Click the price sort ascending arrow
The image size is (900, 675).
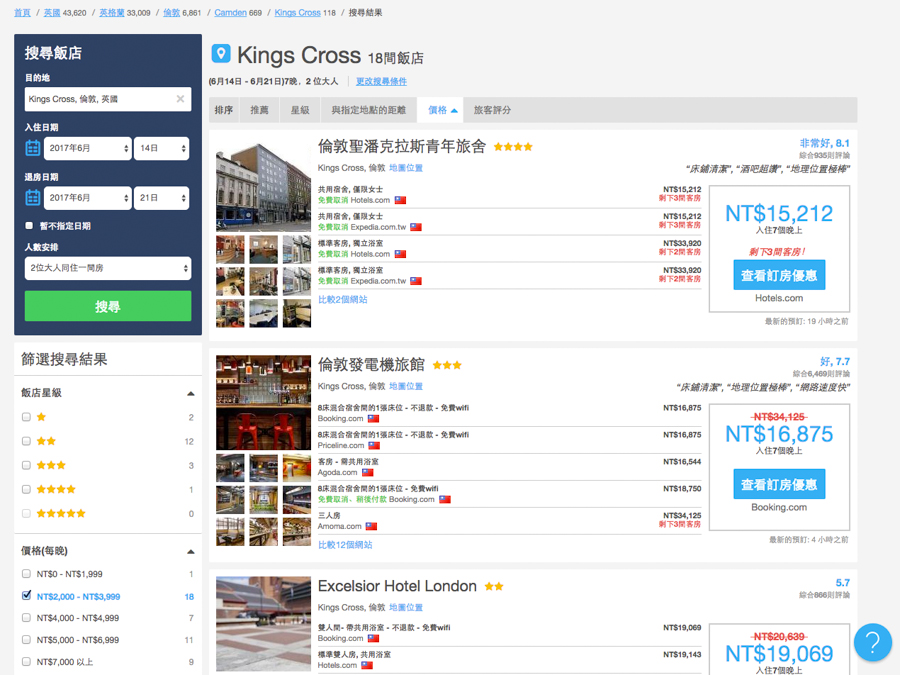(x=454, y=111)
